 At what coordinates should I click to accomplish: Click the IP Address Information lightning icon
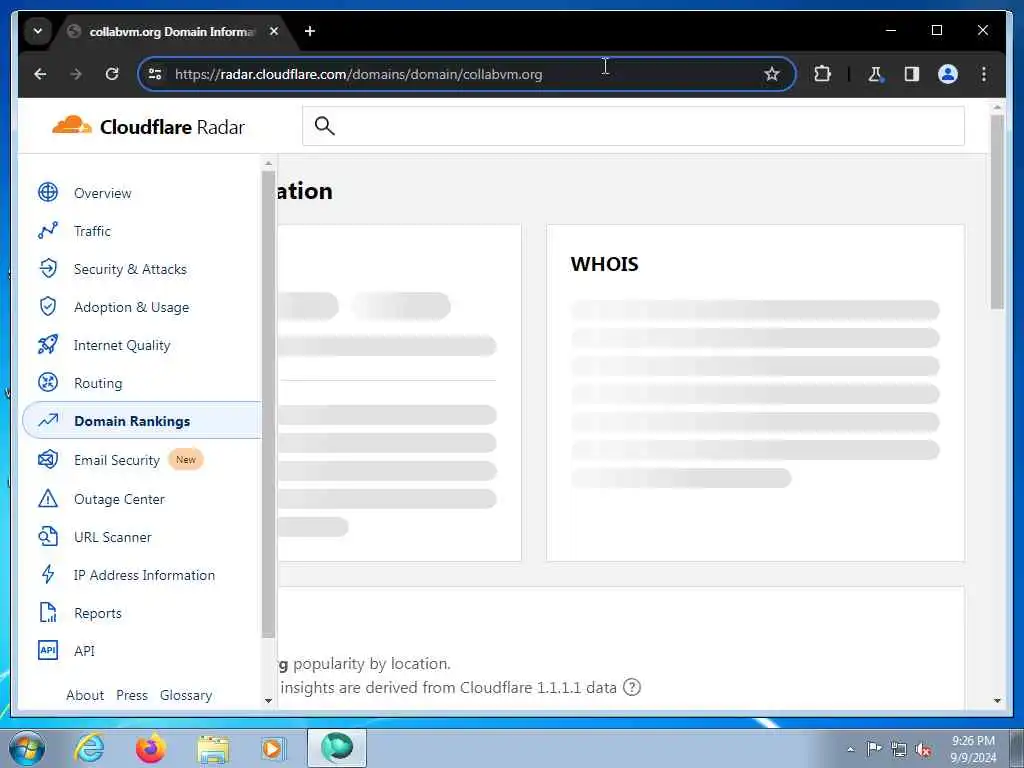point(48,575)
